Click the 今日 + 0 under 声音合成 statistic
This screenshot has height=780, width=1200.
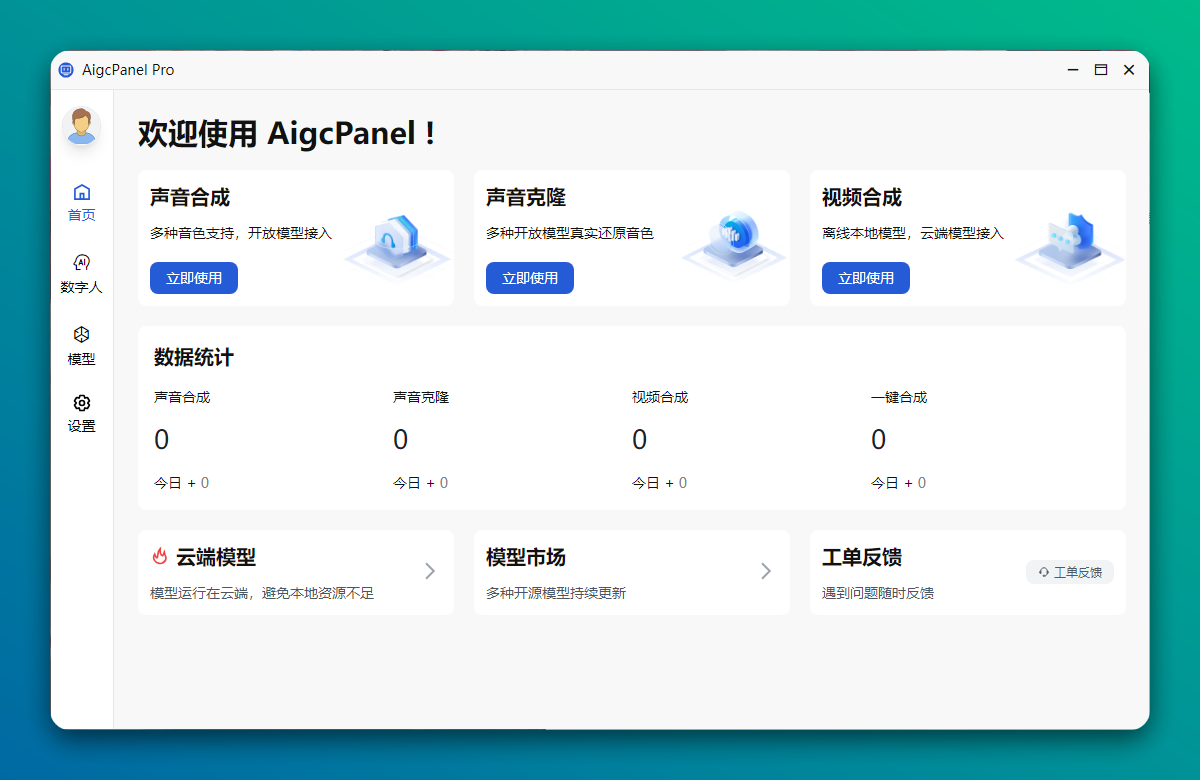click(181, 483)
